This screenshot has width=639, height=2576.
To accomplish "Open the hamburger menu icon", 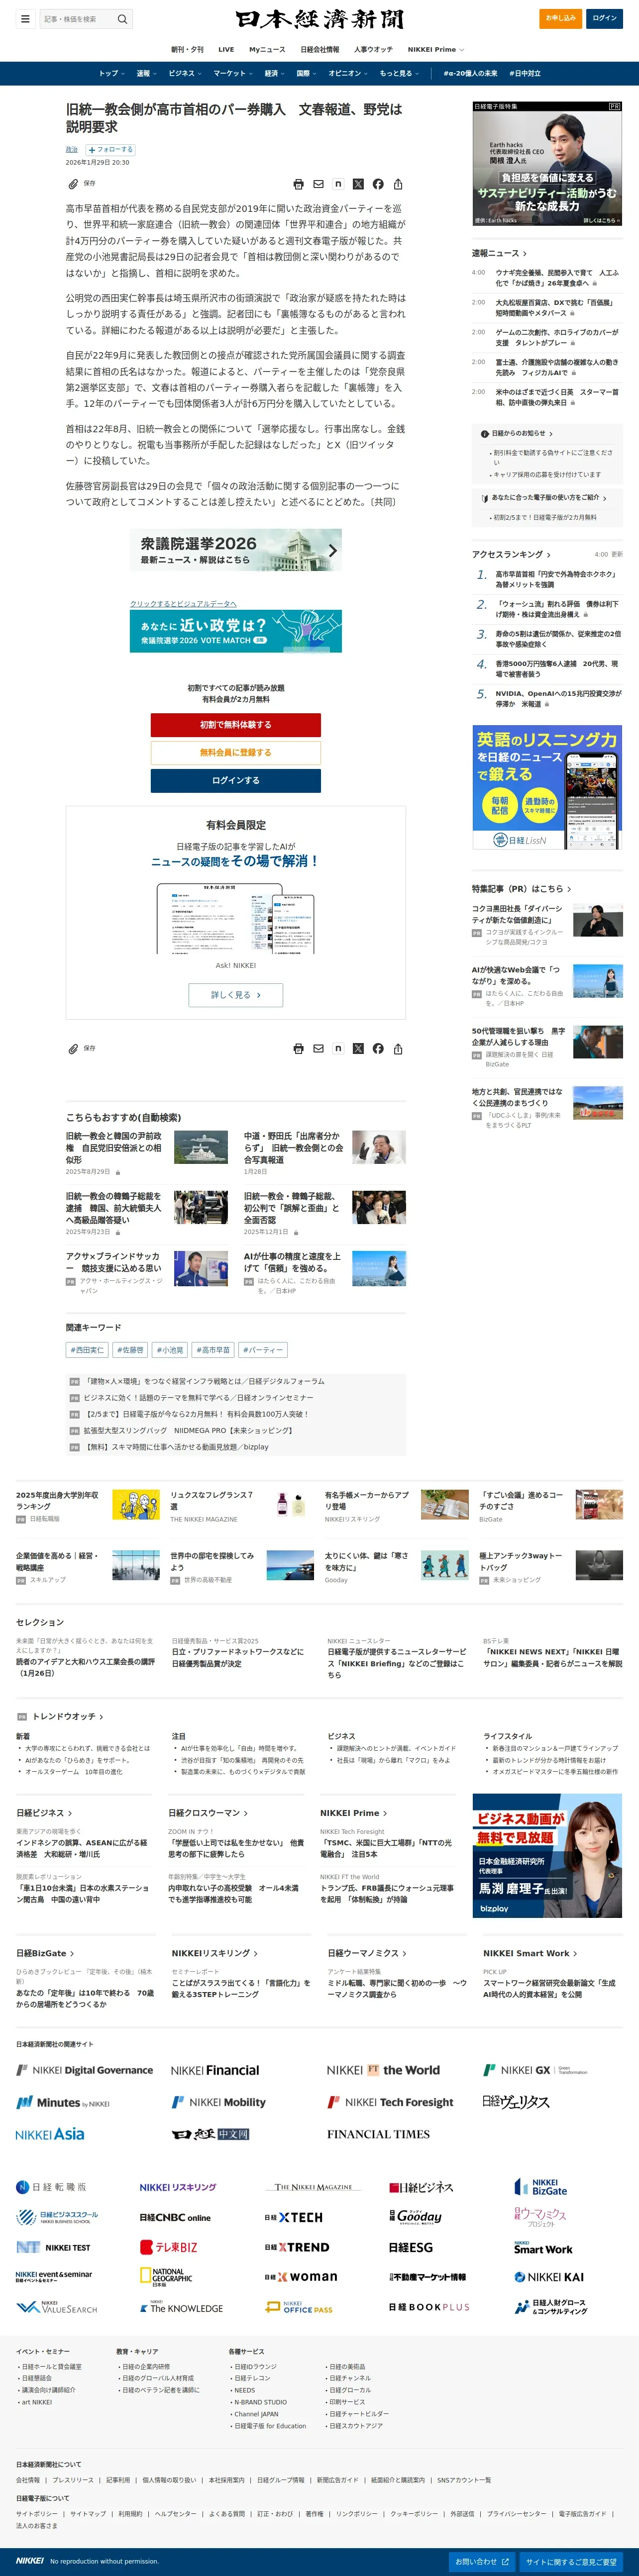I will (25, 19).
